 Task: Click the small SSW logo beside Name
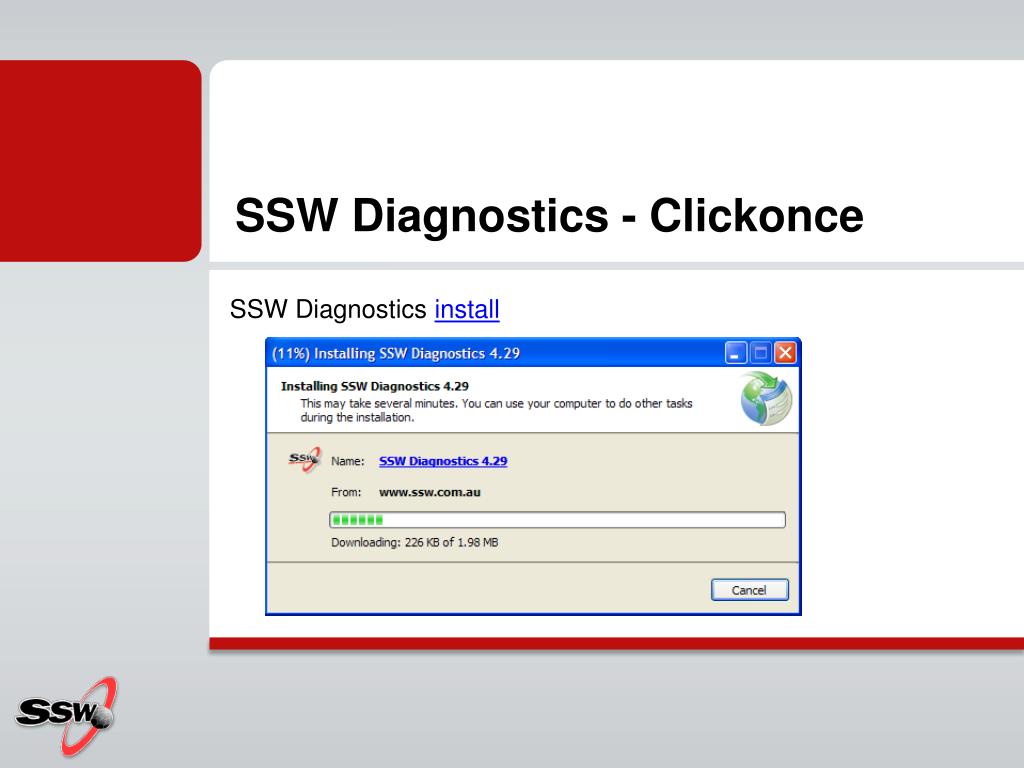point(305,460)
